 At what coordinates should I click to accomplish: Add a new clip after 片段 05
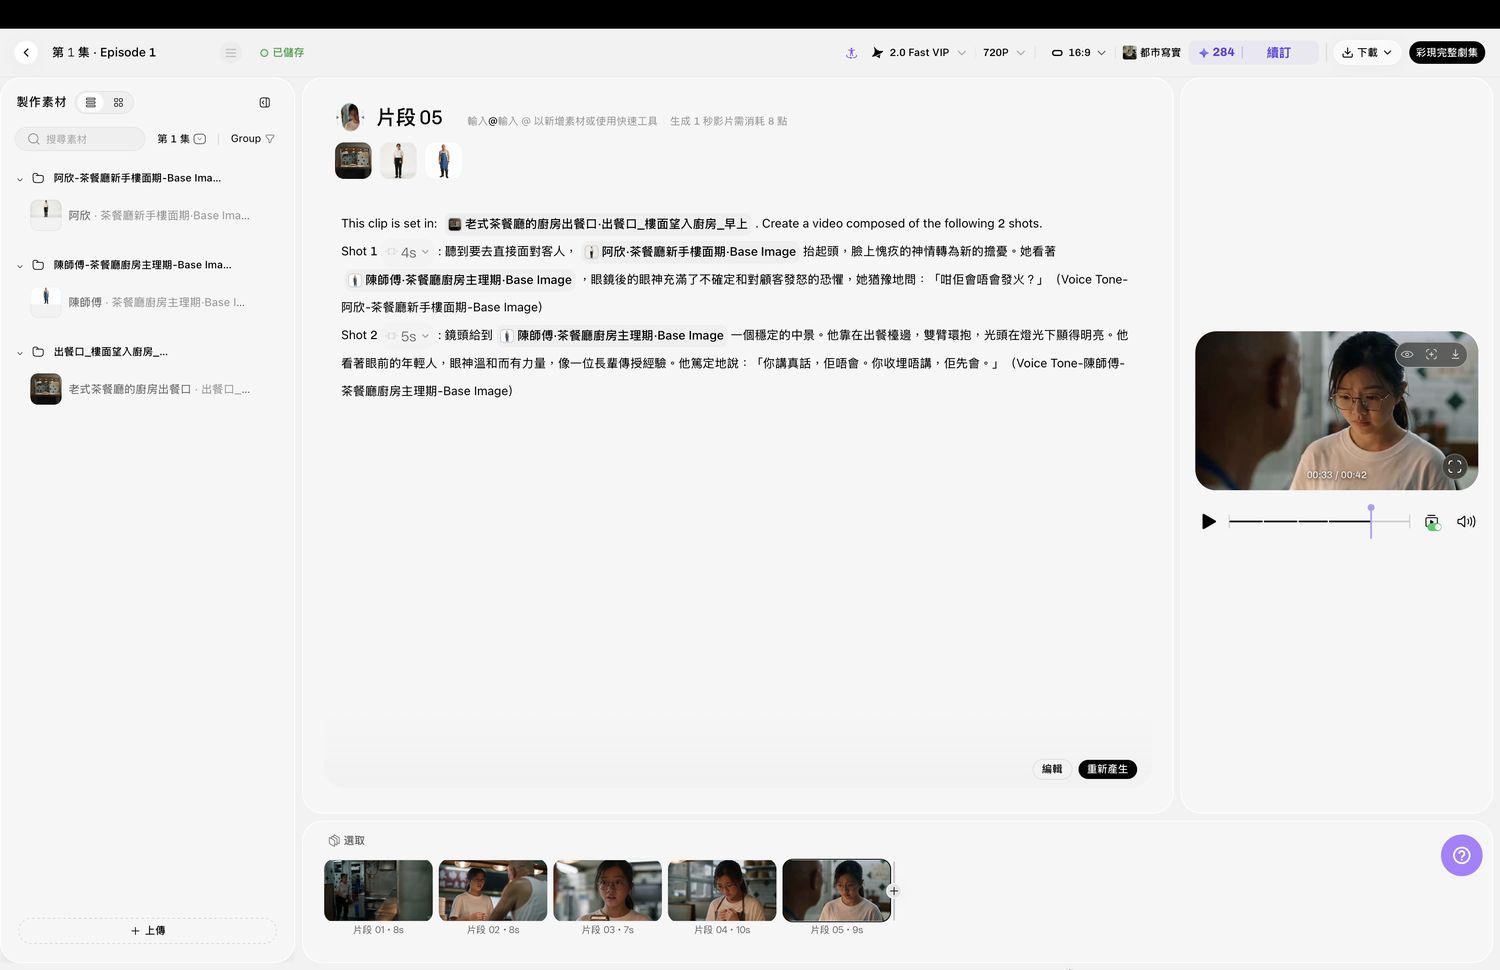coord(893,891)
